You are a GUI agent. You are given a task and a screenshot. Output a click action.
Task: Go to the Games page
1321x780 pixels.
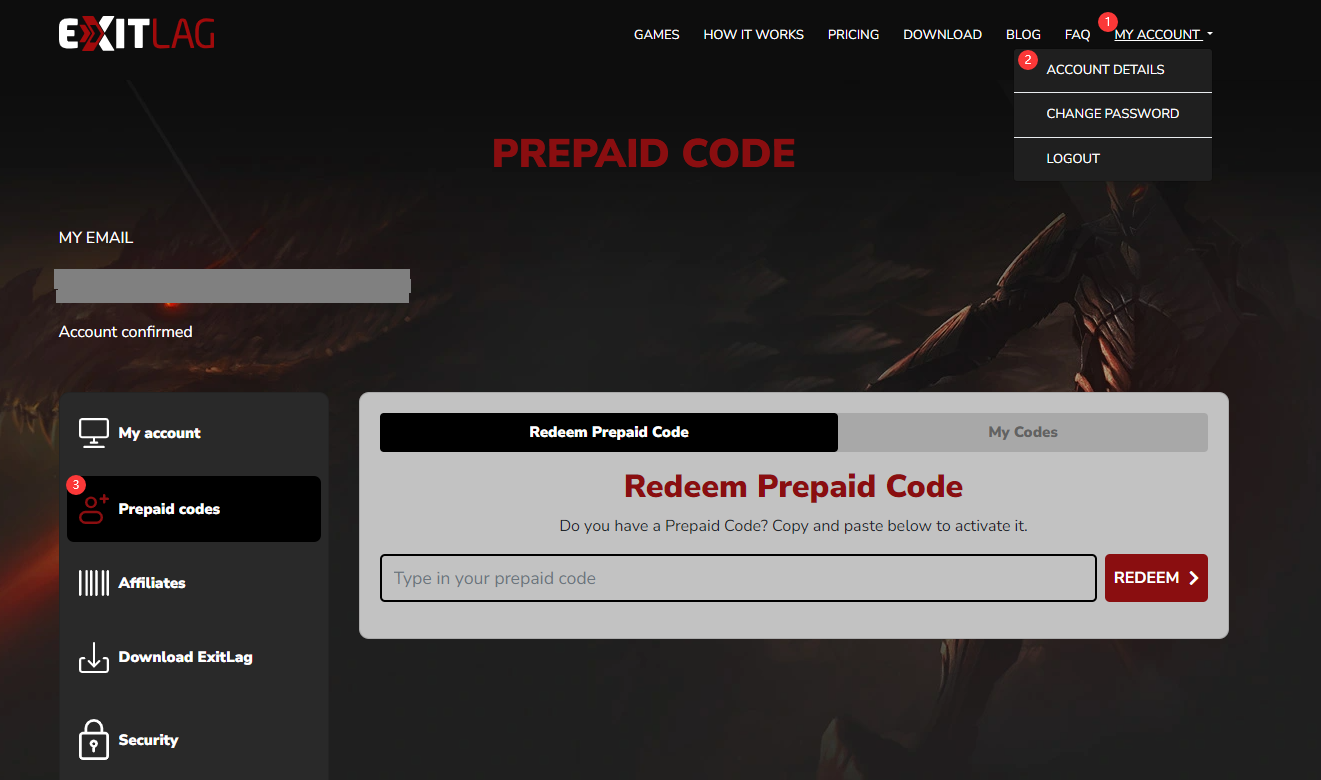click(x=657, y=34)
